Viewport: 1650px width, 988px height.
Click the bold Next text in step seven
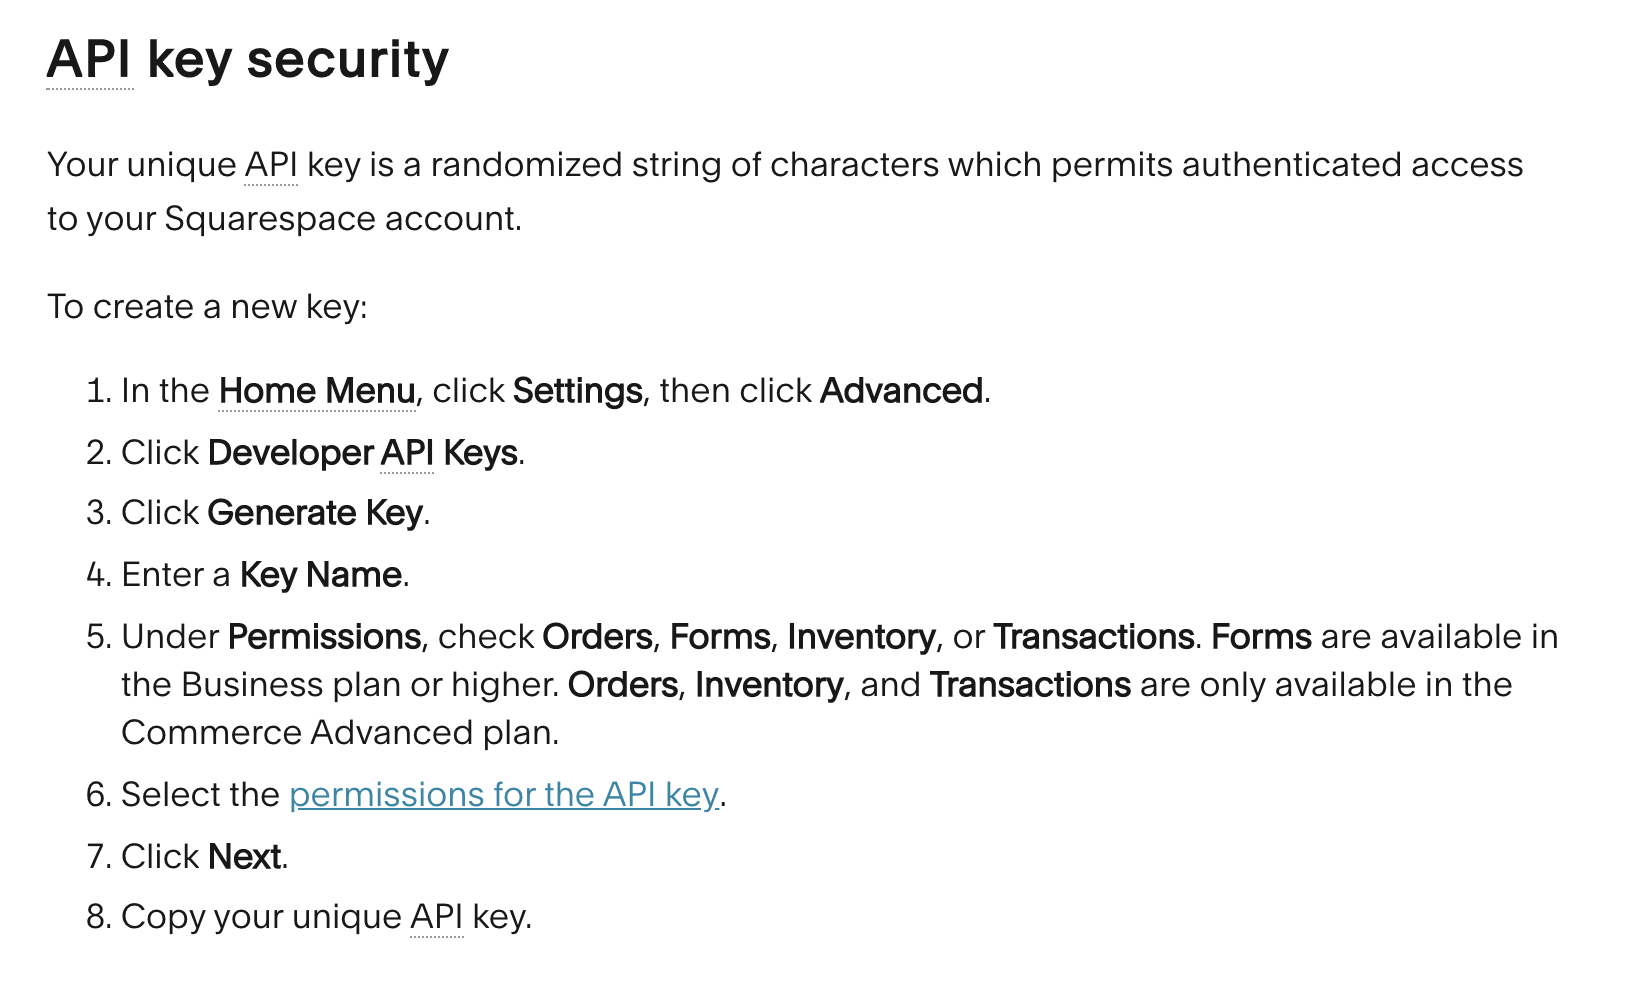coord(244,857)
